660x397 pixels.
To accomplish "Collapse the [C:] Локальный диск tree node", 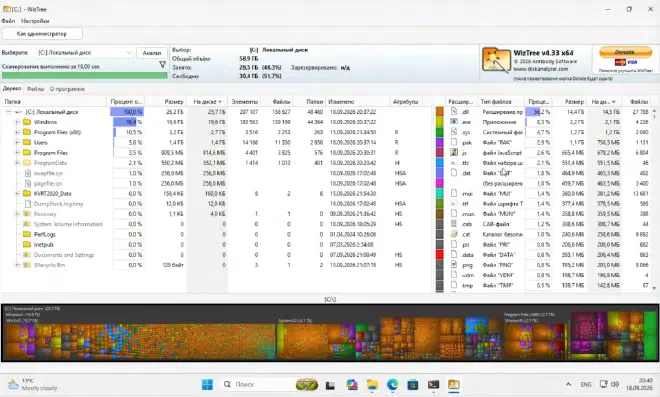I will (8, 112).
